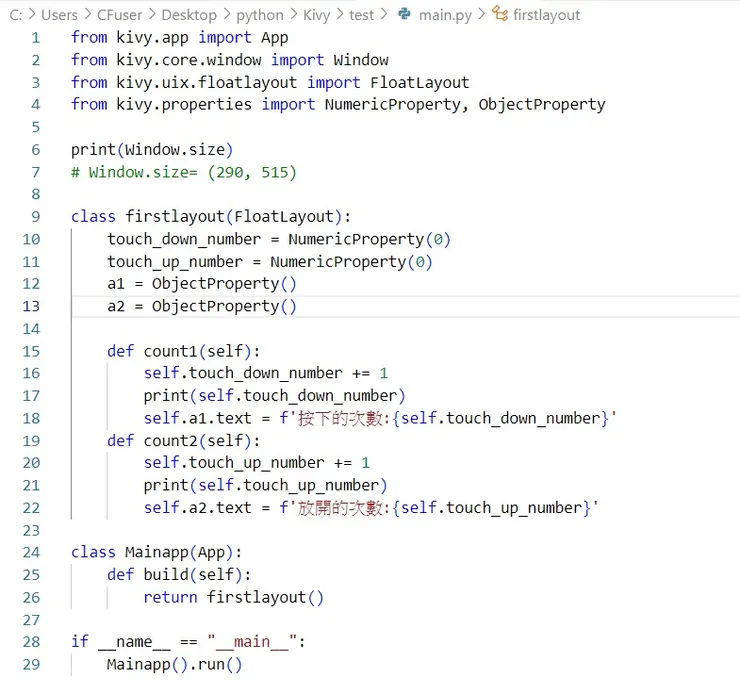Expand breadcrumb chevron after test
Image resolution: width=740 pixels, height=681 pixels.
click(x=383, y=14)
